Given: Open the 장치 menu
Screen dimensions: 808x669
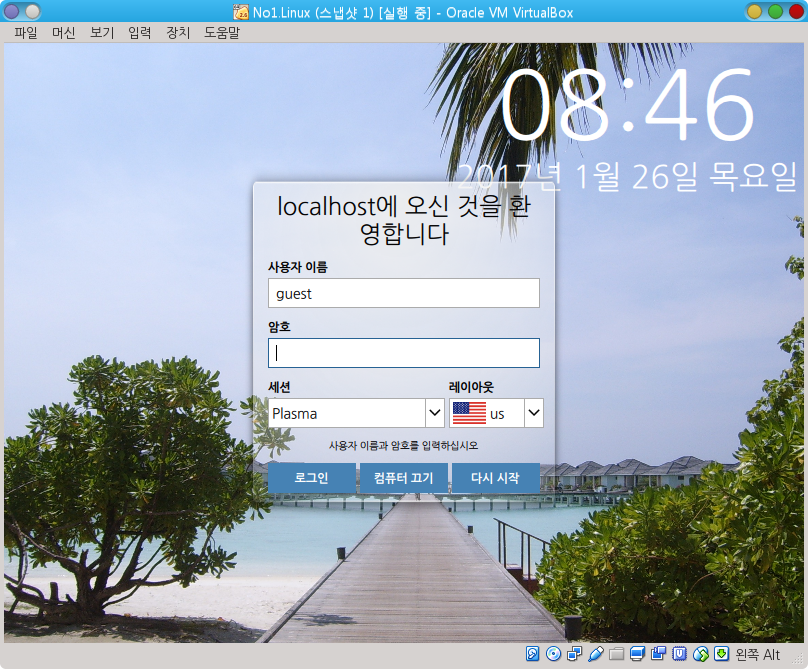Looking at the screenshot, I should tap(178, 33).
